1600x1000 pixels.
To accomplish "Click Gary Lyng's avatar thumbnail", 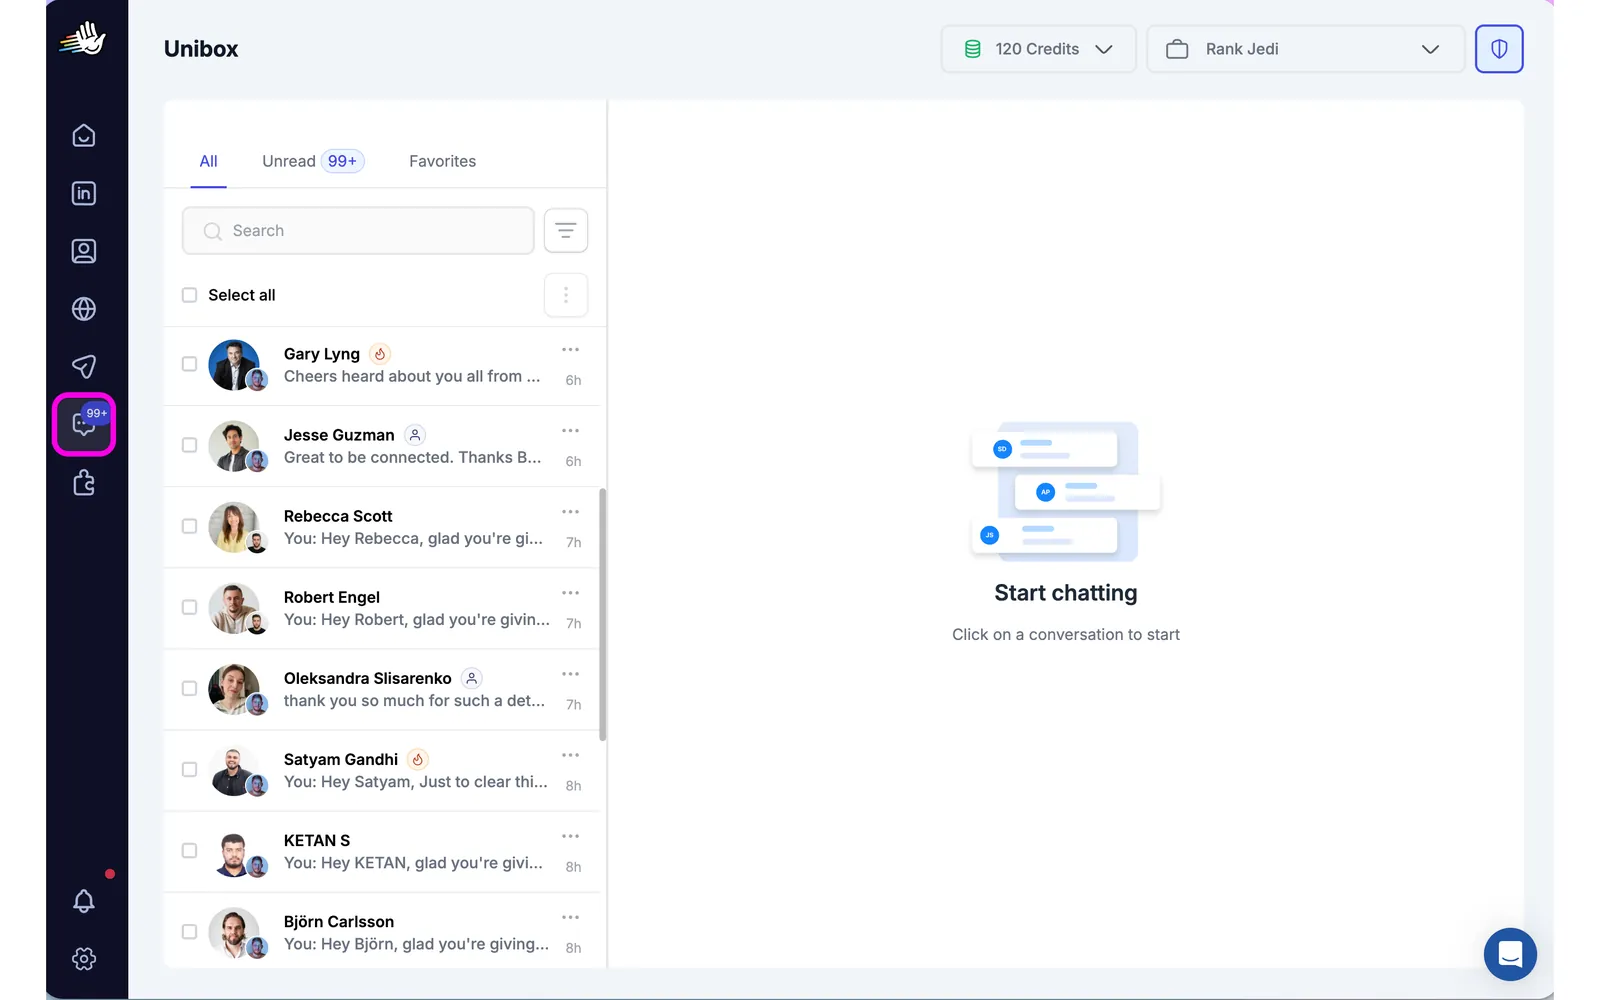I will (234, 365).
